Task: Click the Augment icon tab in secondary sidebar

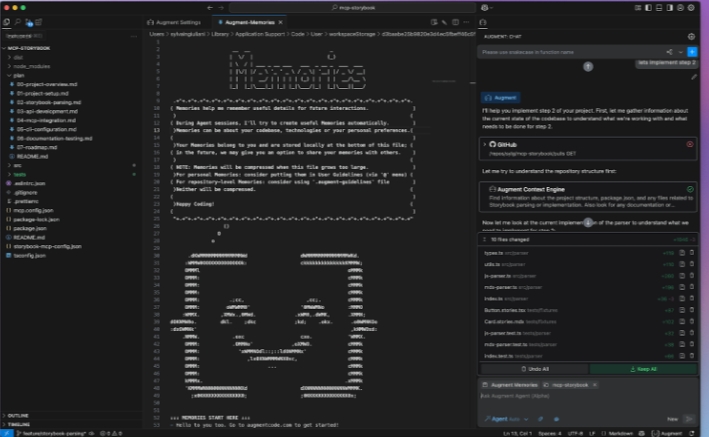Action: (483, 22)
